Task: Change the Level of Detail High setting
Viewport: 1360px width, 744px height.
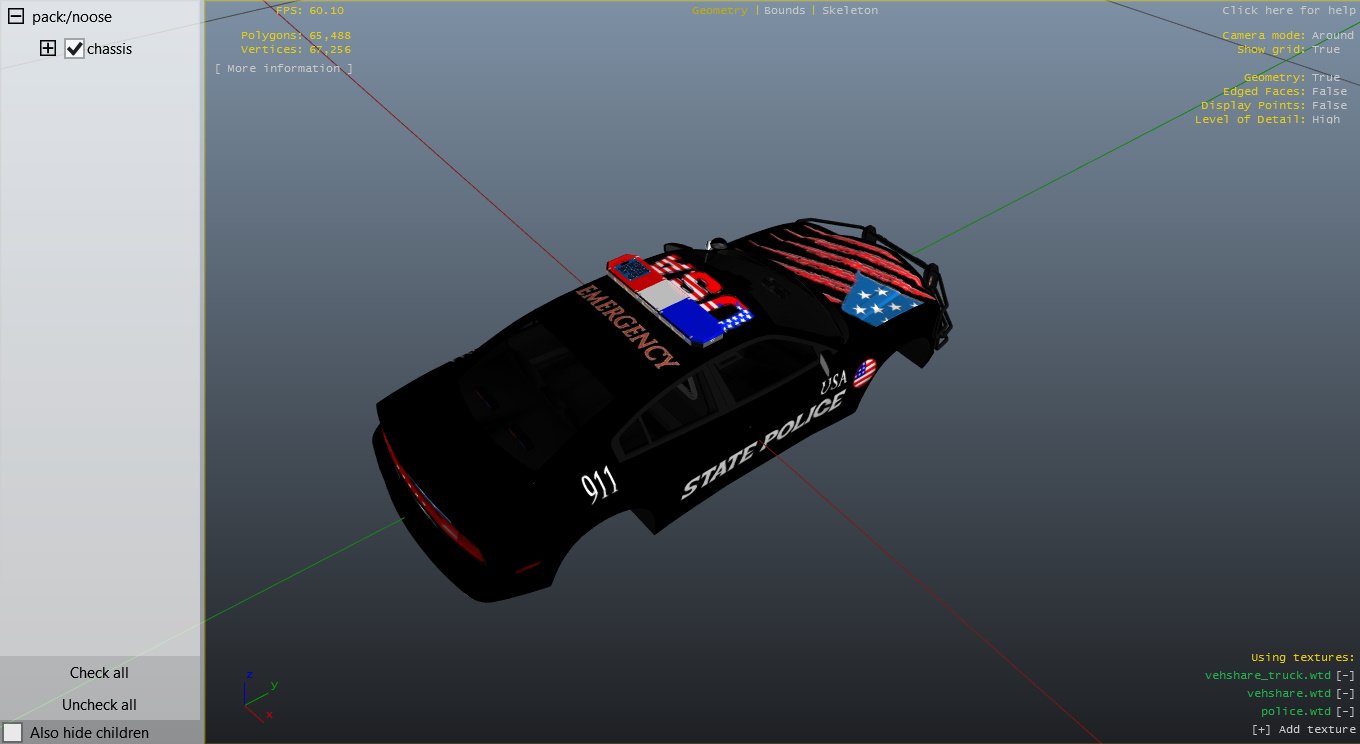Action: click(x=1325, y=119)
